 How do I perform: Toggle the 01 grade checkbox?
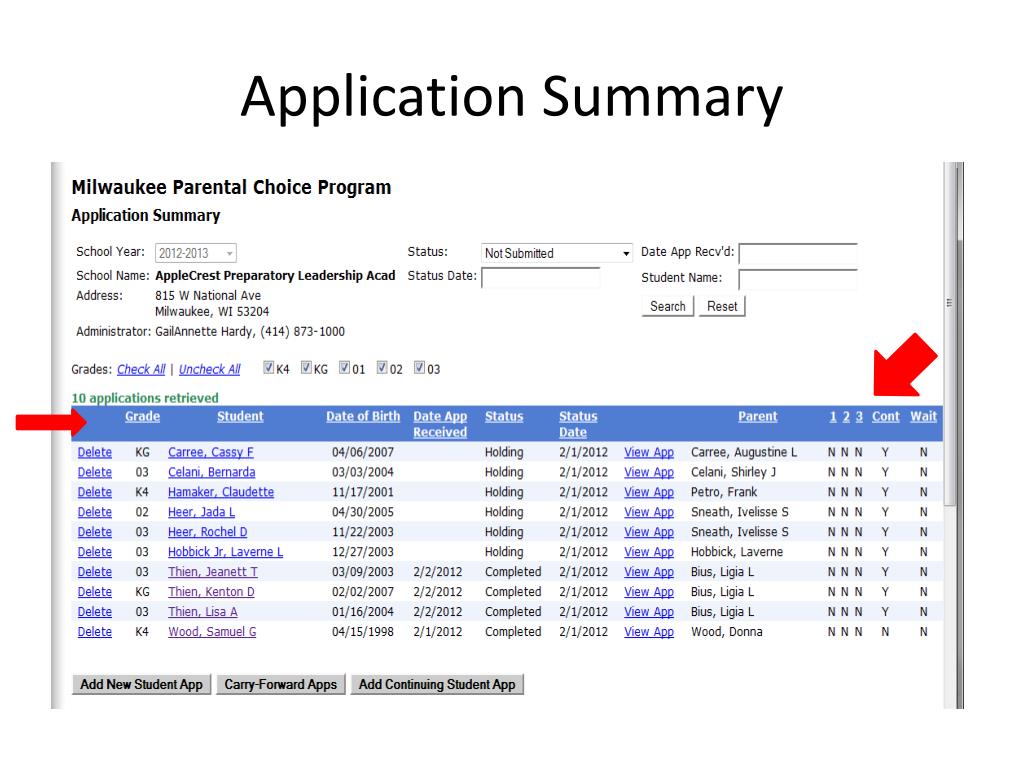(344, 368)
